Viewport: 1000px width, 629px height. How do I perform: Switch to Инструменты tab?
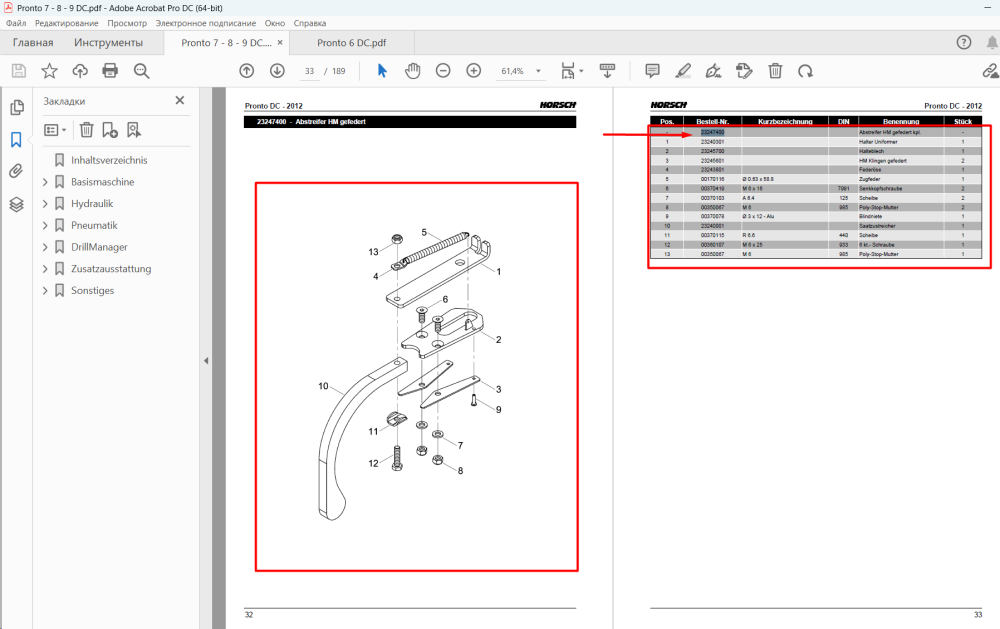pyautogui.click(x=108, y=43)
